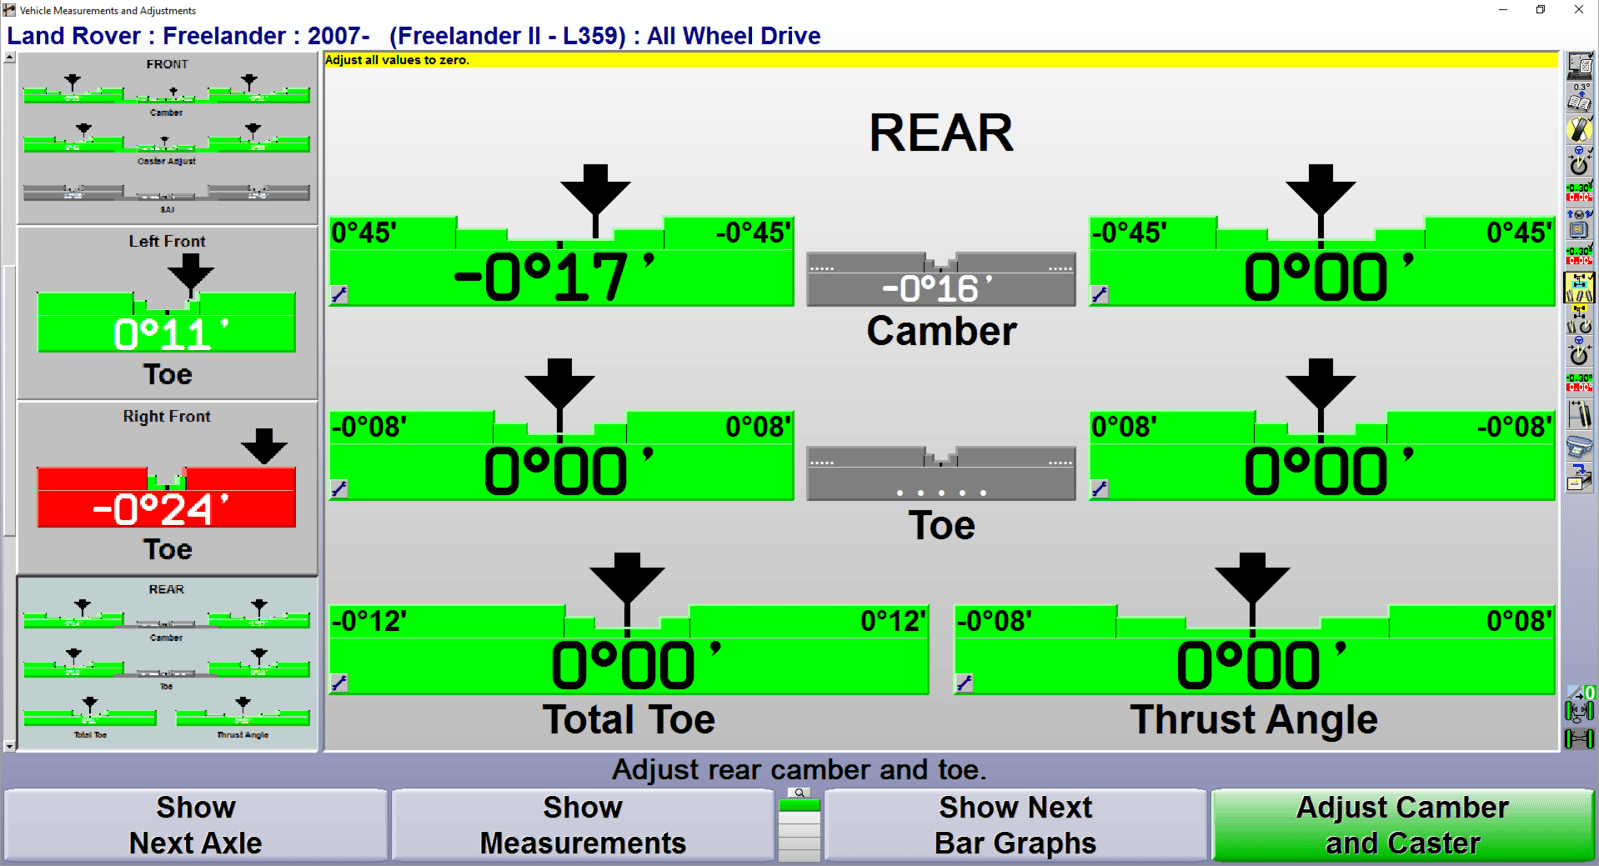This screenshot has height=866, width=1599.
Task: Click Show Measurements button
Action: pyautogui.click(x=583, y=825)
